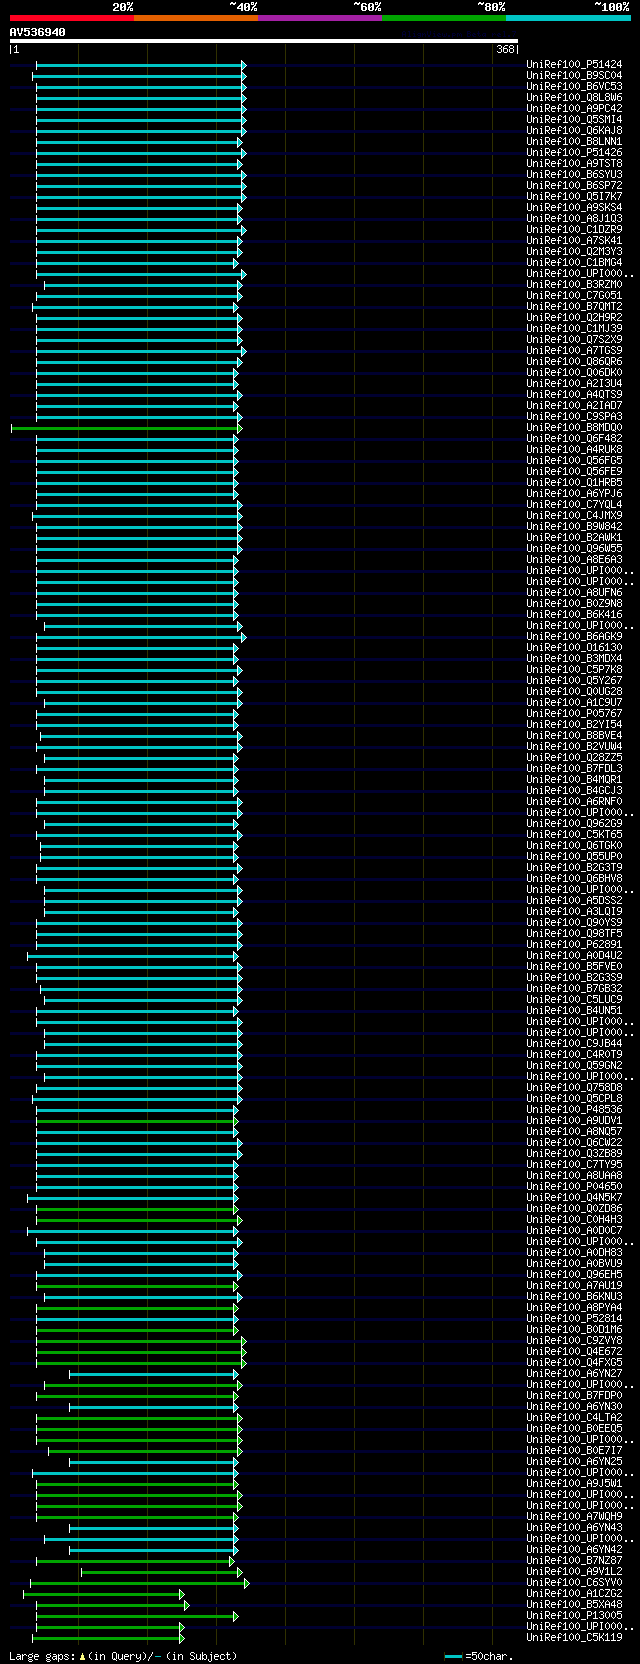Click the orange ~40% identity legend segment
The width and height of the screenshot is (640, 1664).
(195, 18)
